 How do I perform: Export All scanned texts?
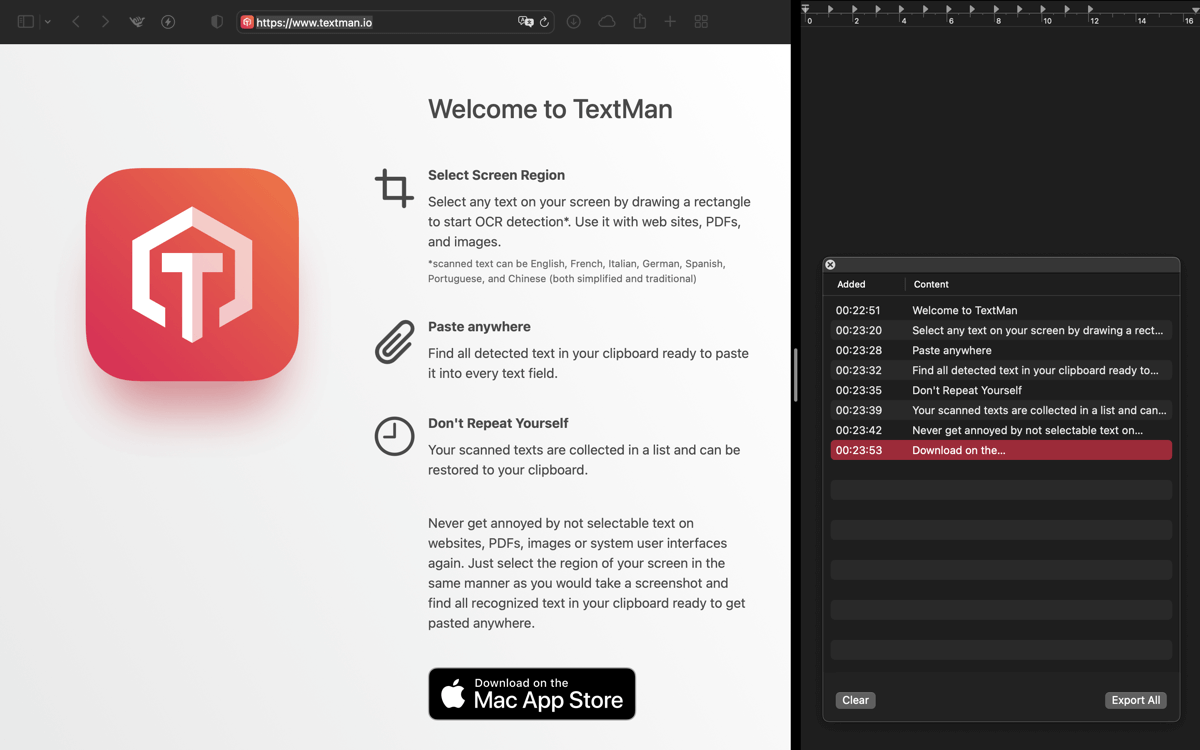click(1136, 700)
